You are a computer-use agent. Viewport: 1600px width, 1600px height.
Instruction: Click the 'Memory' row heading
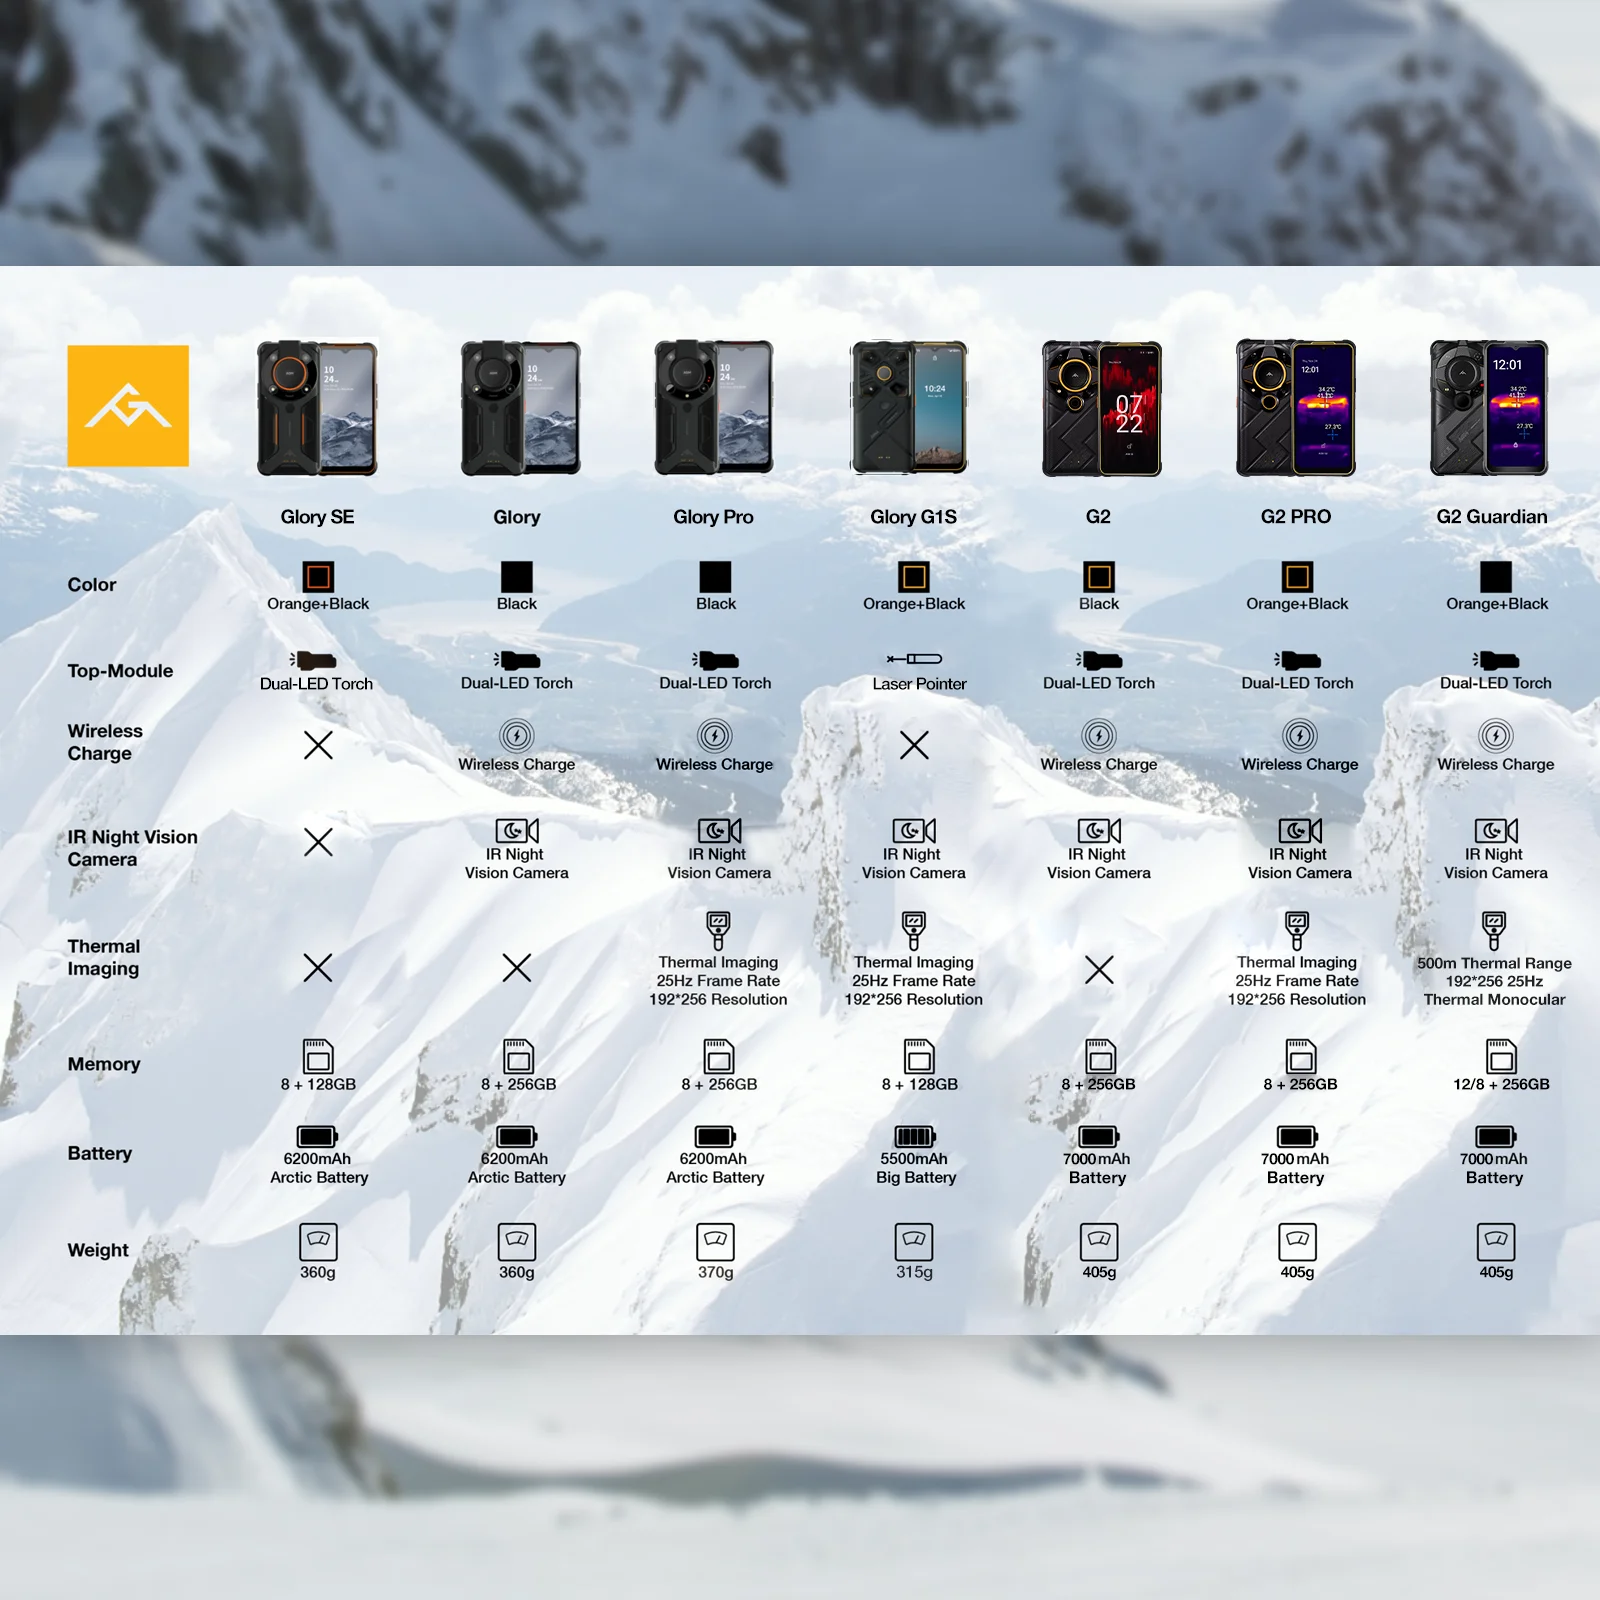click(104, 1064)
